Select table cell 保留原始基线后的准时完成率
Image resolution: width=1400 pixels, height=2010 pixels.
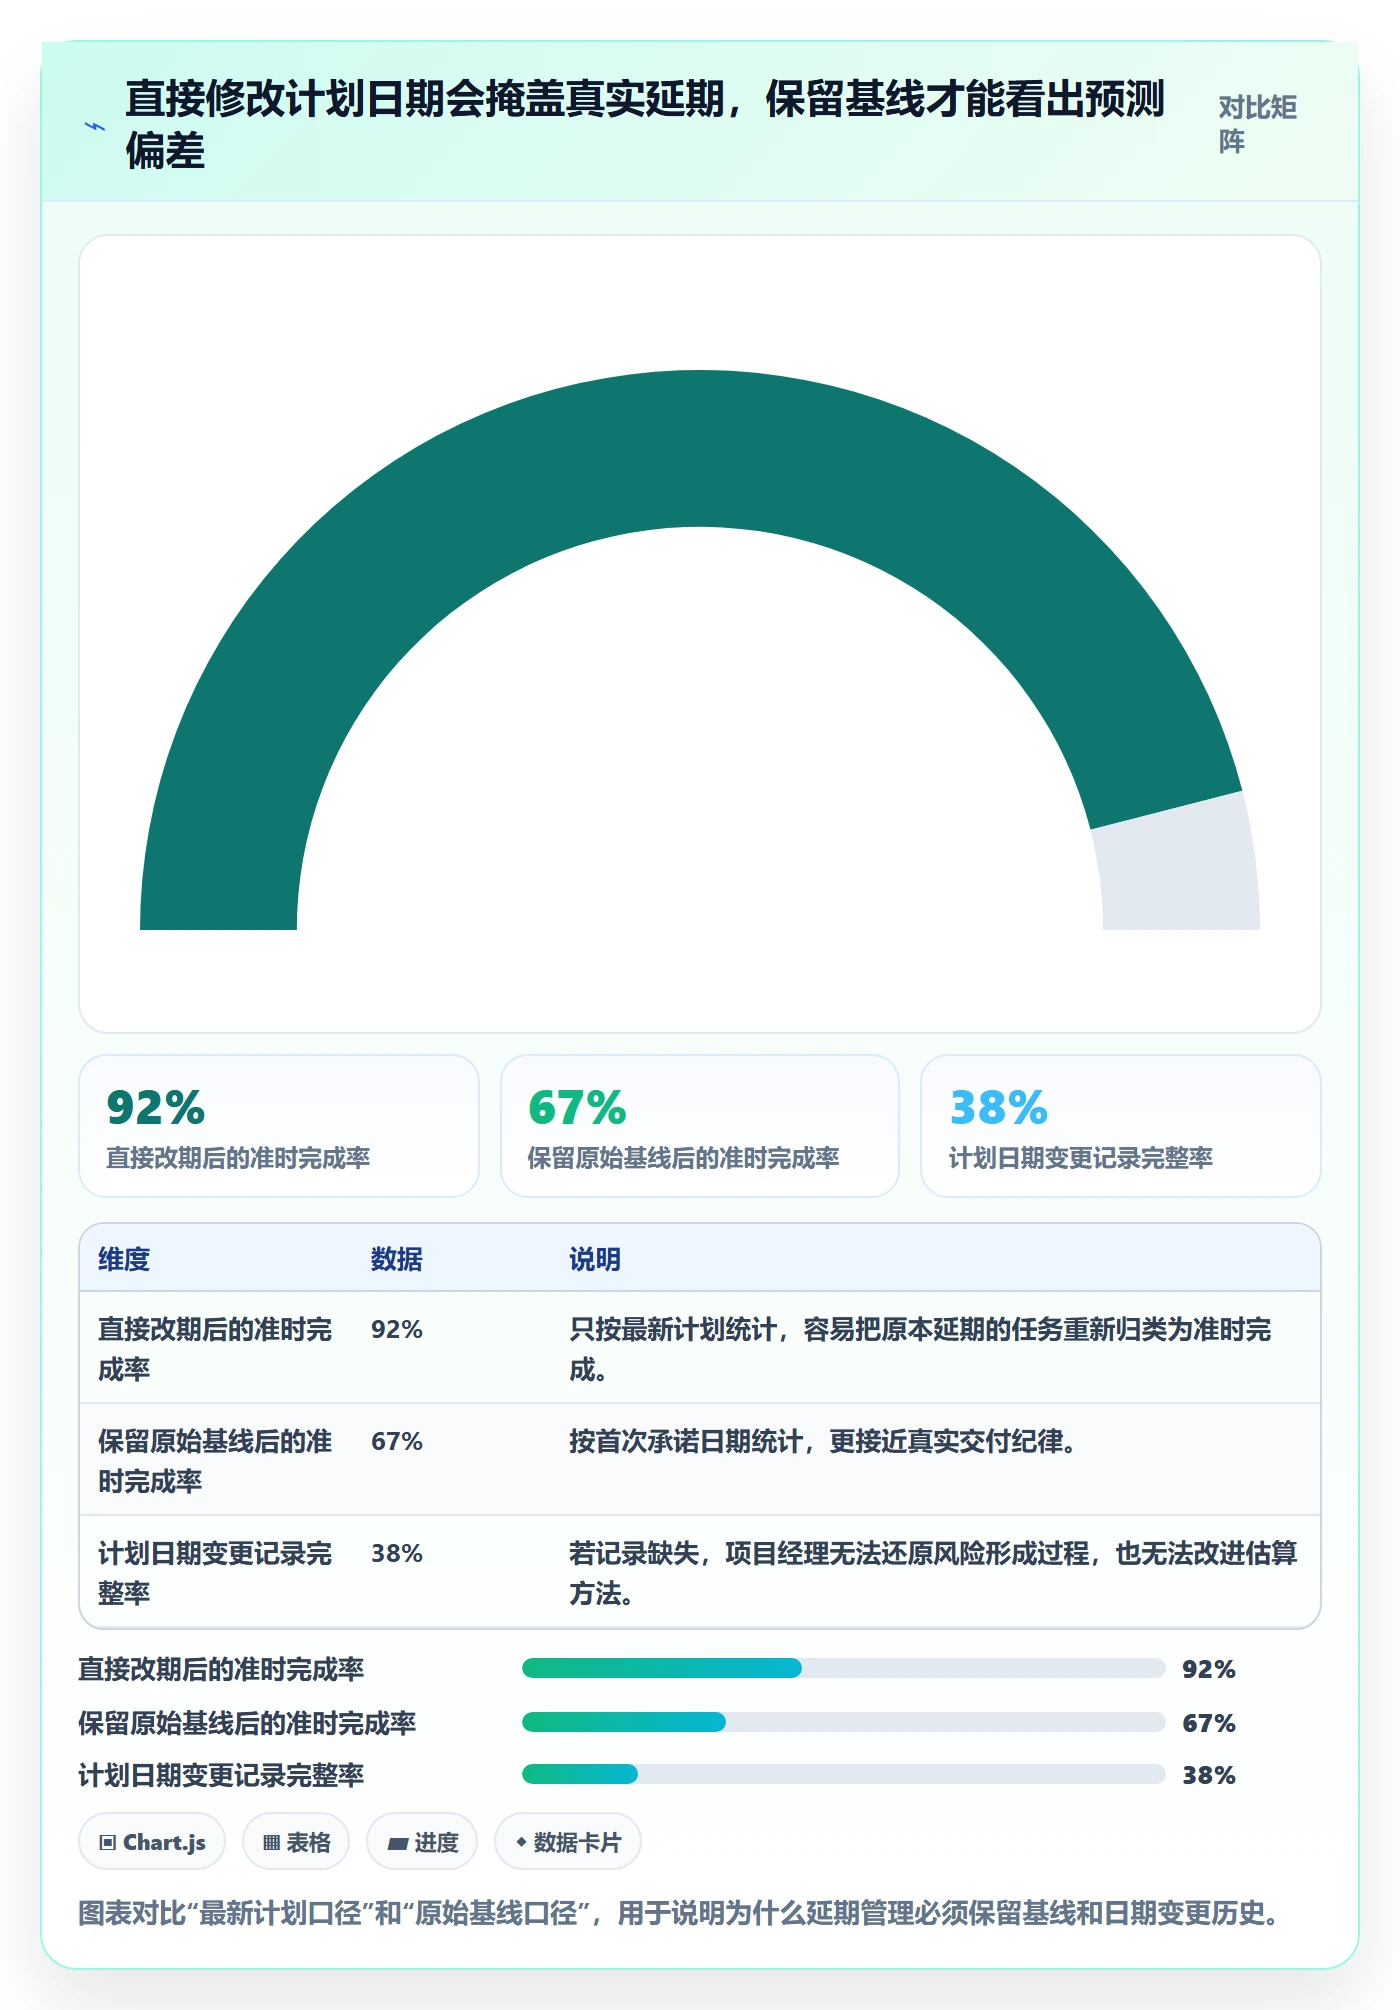pyautogui.click(x=215, y=1461)
